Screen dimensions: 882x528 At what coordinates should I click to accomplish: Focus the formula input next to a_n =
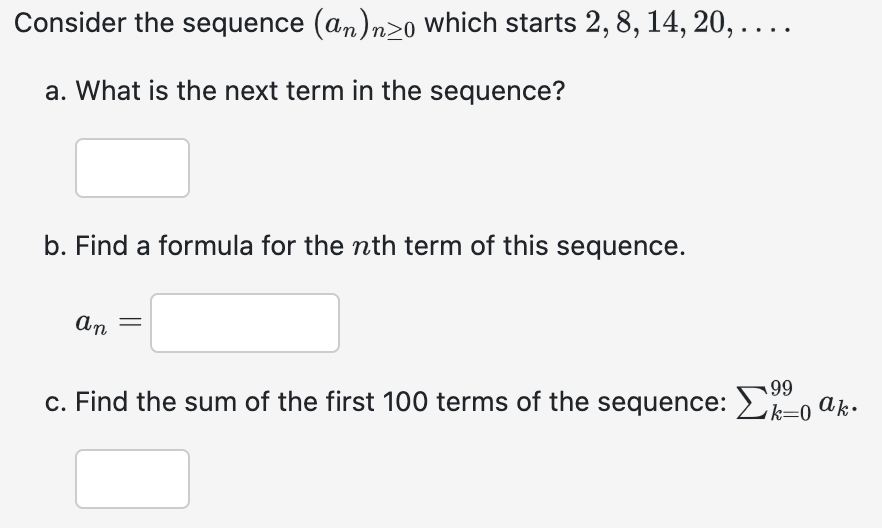tap(245, 323)
